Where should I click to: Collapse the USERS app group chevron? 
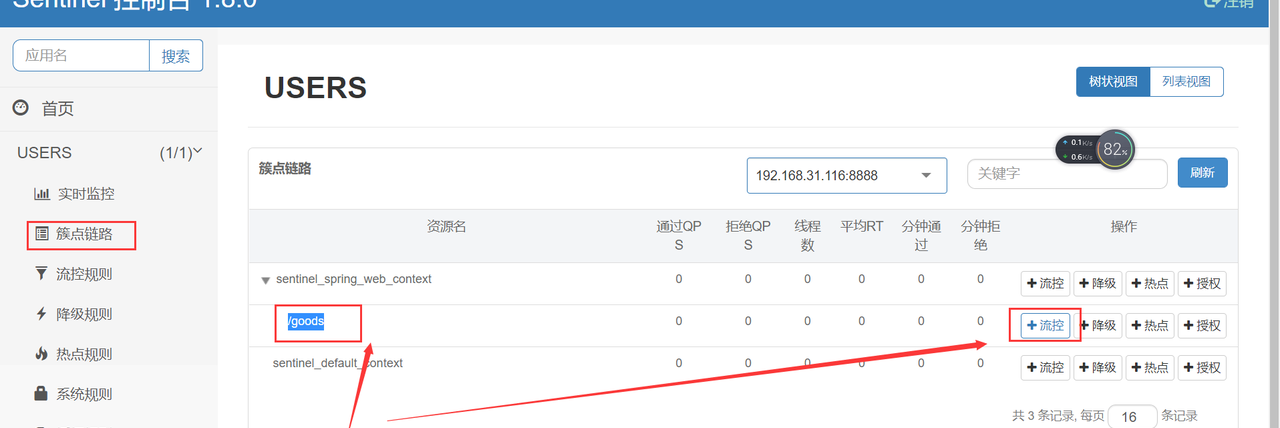click(197, 151)
